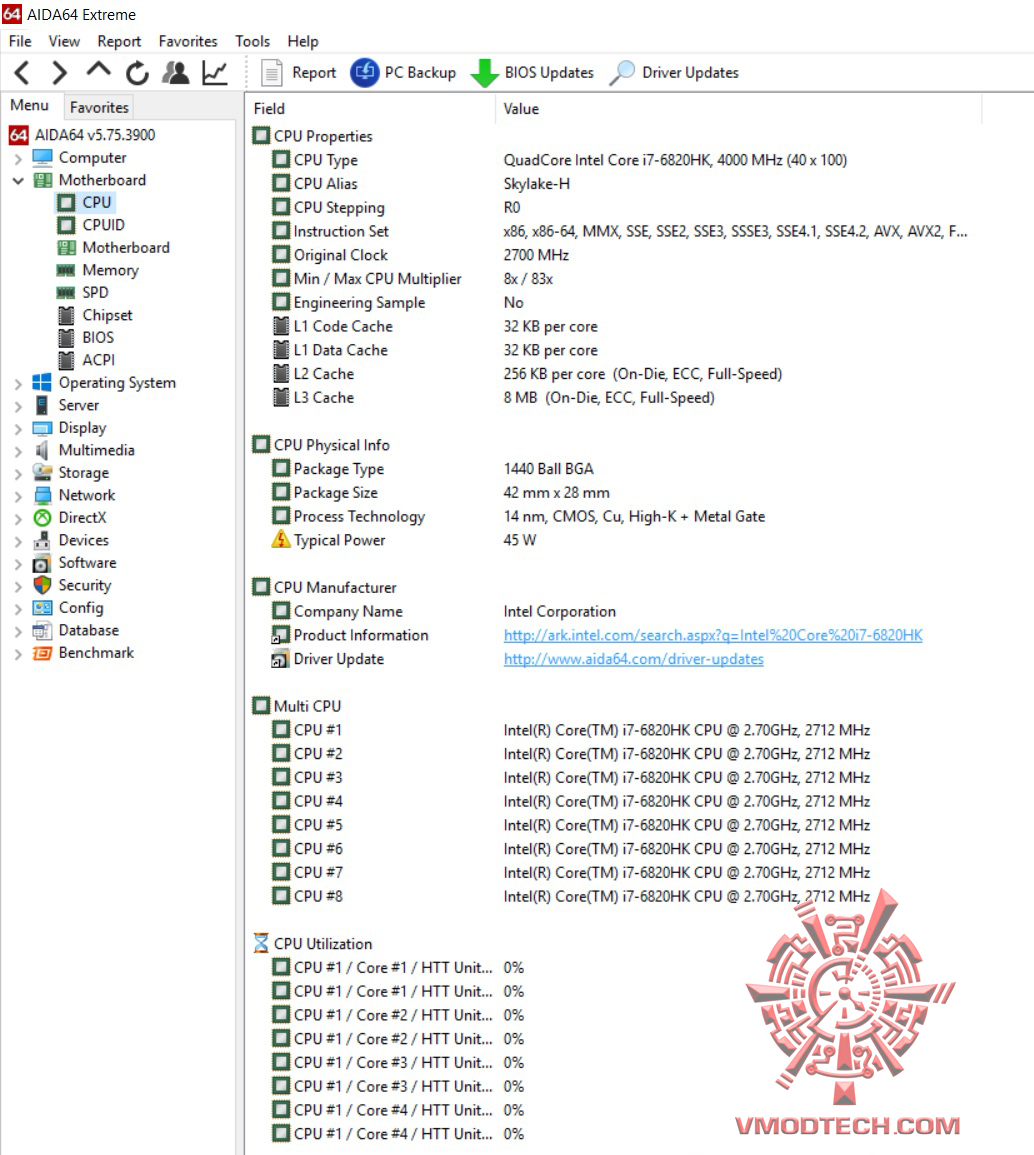Click the Benchmark orange icon
This screenshot has height=1155, width=1034.
point(43,653)
